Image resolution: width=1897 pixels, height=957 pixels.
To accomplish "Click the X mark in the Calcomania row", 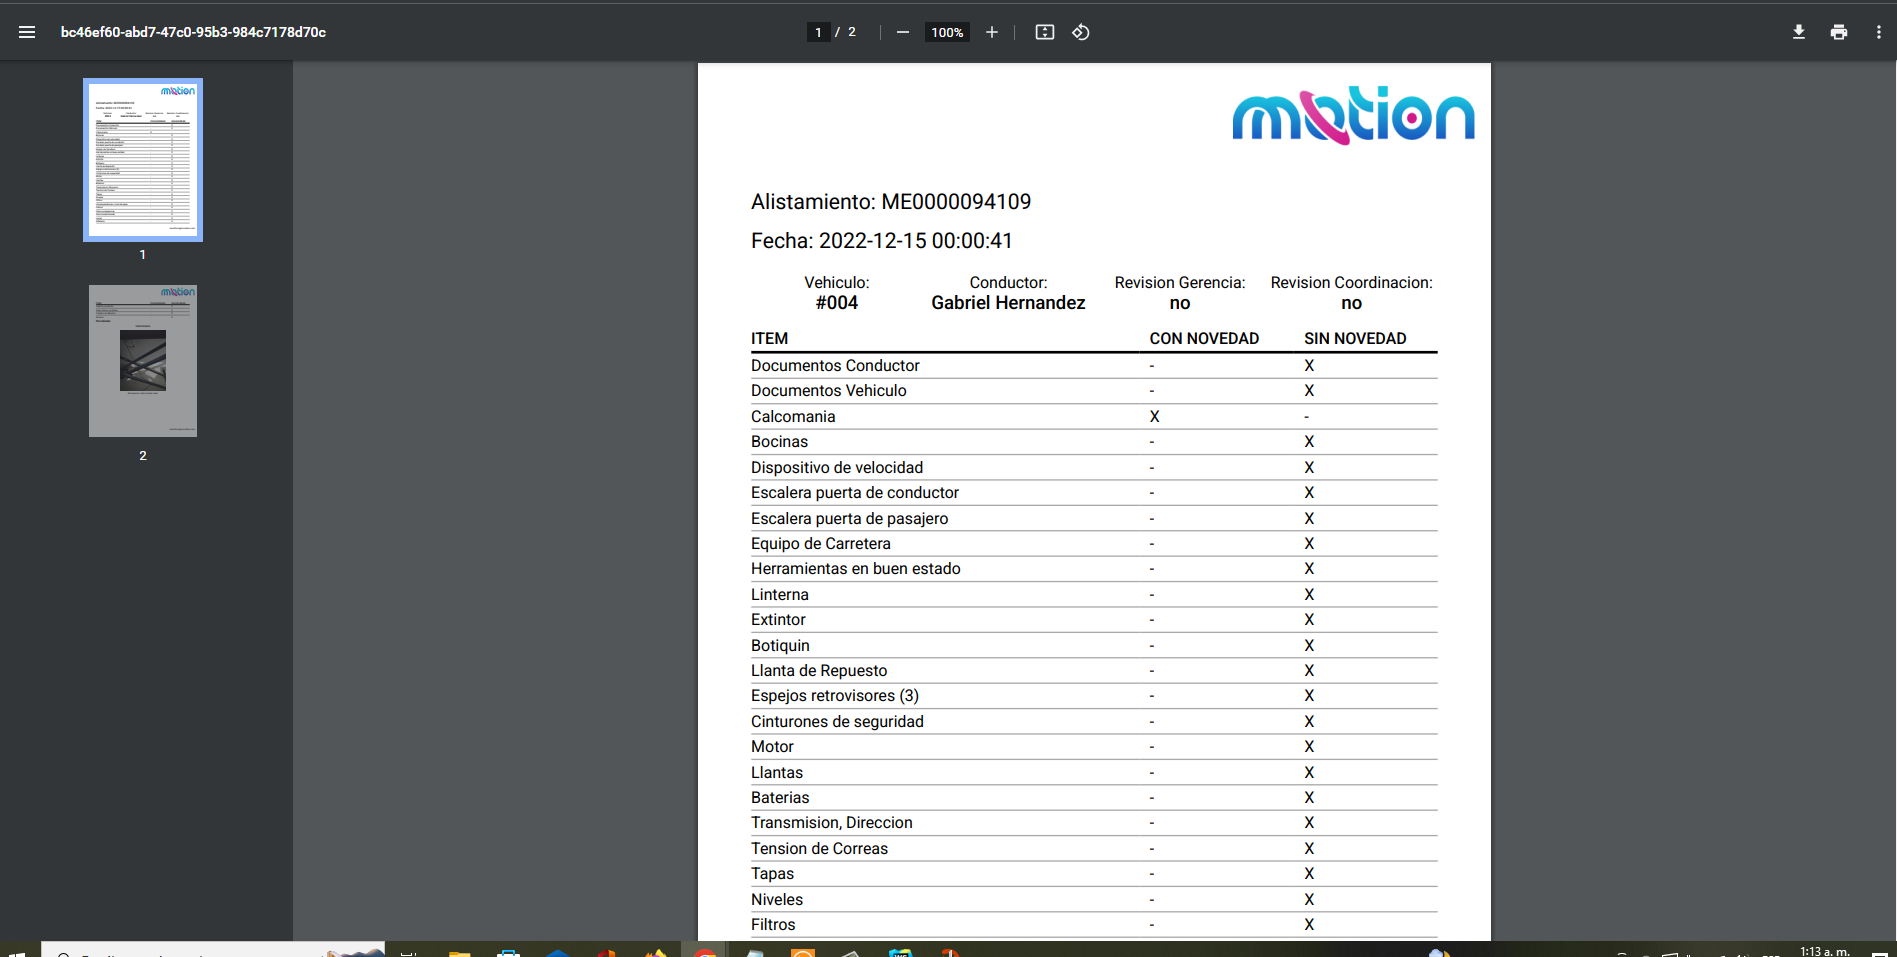I will [1154, 417].
